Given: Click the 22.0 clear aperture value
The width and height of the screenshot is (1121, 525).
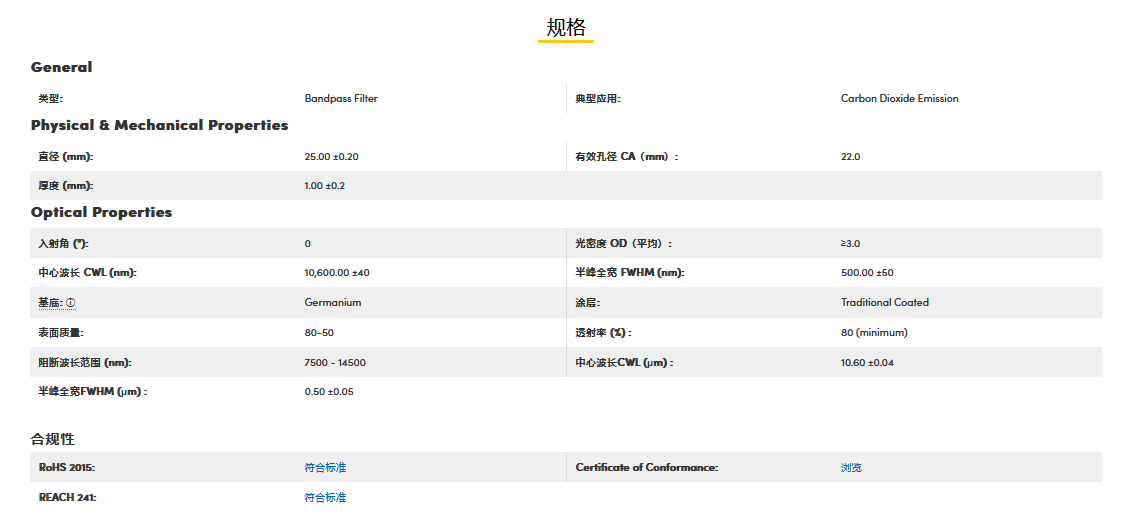Looking at the screenshot, I should 850,157.
